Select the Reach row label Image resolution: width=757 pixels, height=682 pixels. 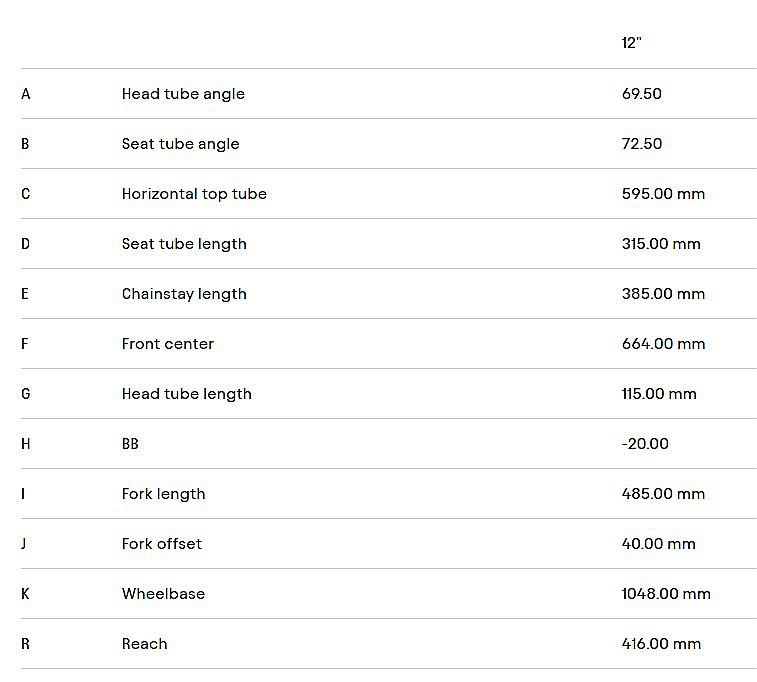(145, 644)
